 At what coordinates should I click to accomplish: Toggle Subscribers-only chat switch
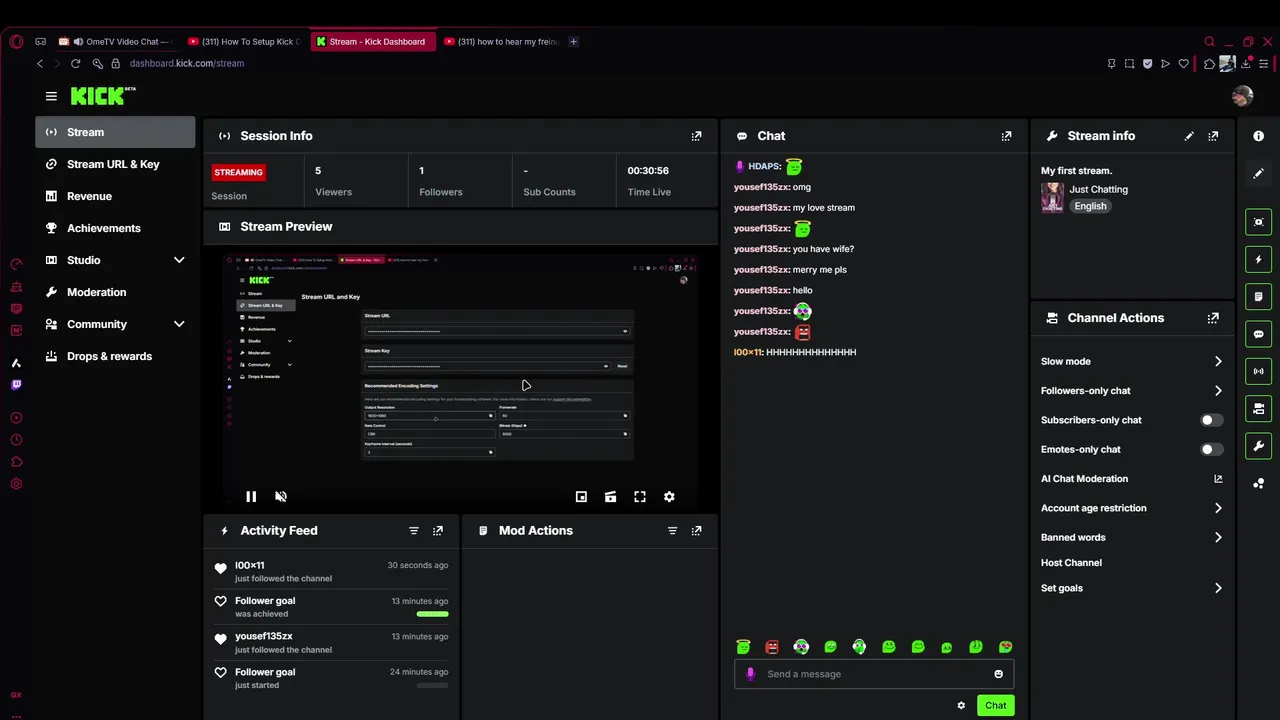click(1211, 420)
